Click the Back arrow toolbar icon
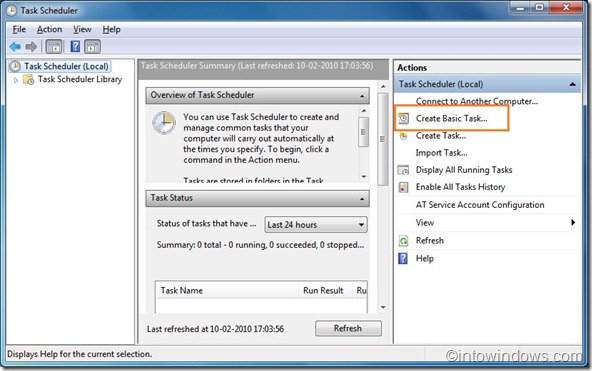The width and height of the screenshot is (592, 371). pos(15,47)
